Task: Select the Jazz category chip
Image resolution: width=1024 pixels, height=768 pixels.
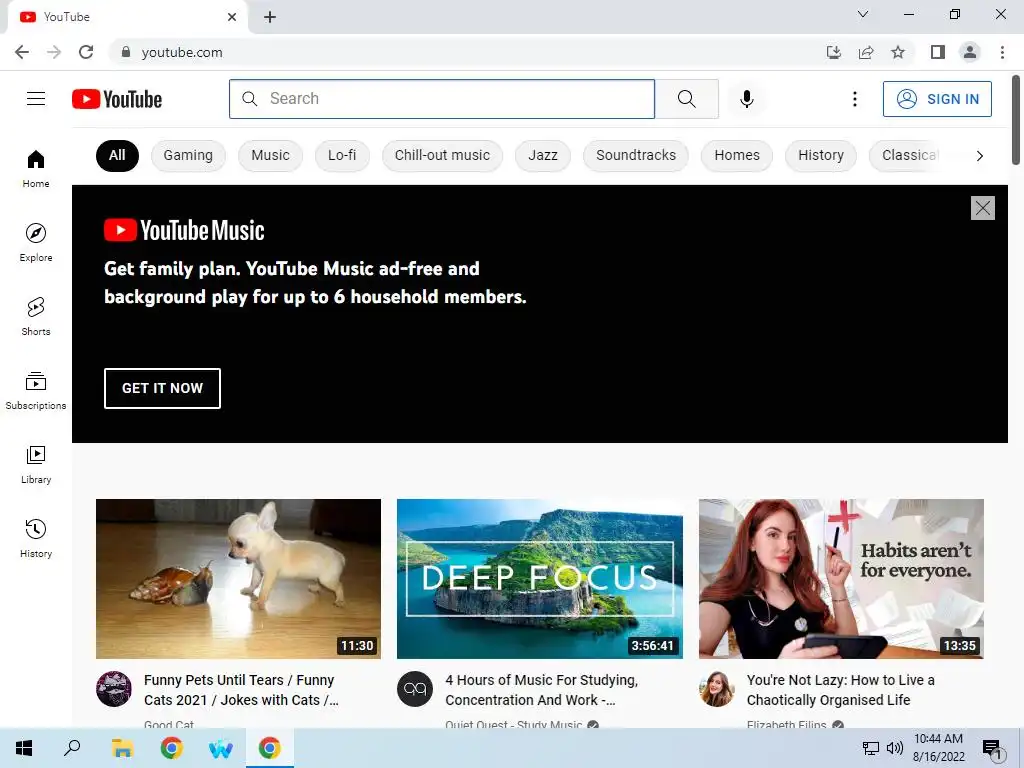Action: click(543, 155)
